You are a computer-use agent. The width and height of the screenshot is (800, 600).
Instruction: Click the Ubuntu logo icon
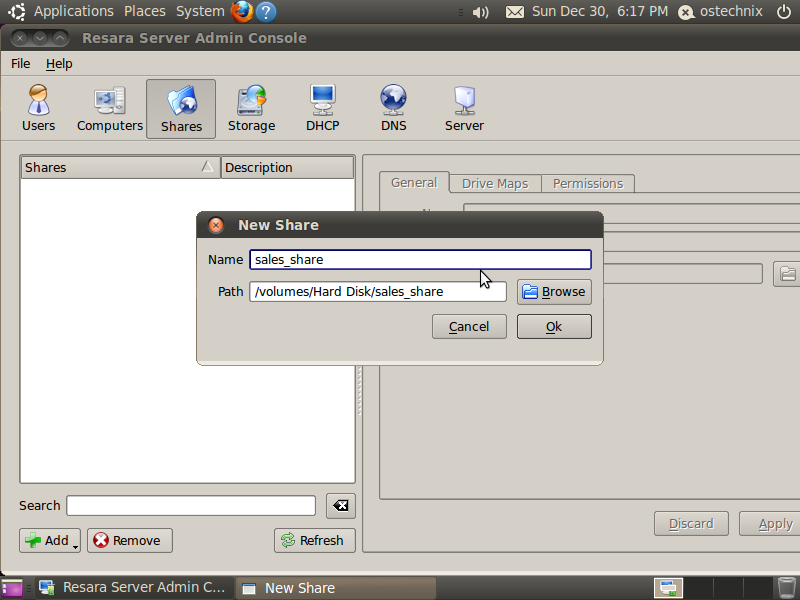point(17,11)
